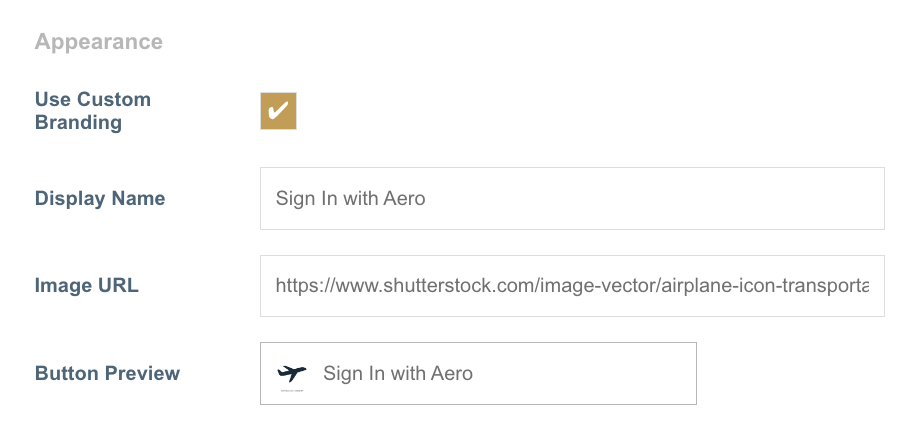The width and height of the screenshot is (904, 433).
Task: Focus the Image URL input field
Action: [571, 286]
